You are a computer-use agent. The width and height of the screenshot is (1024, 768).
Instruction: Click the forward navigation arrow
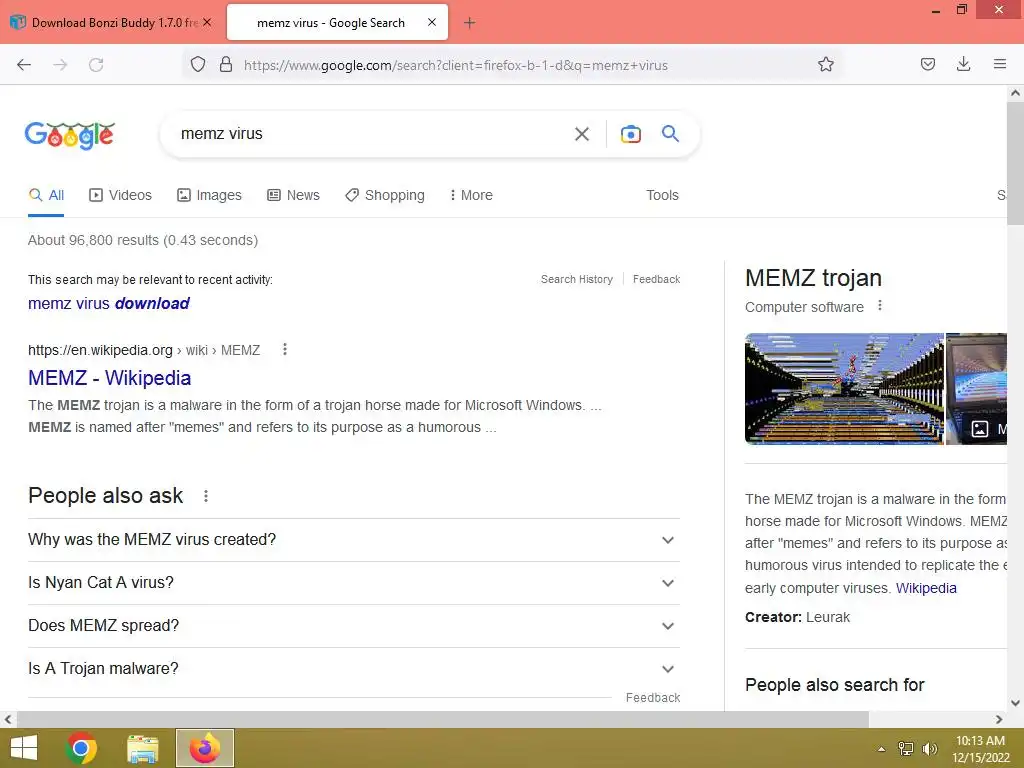click(x=60, y=65)
